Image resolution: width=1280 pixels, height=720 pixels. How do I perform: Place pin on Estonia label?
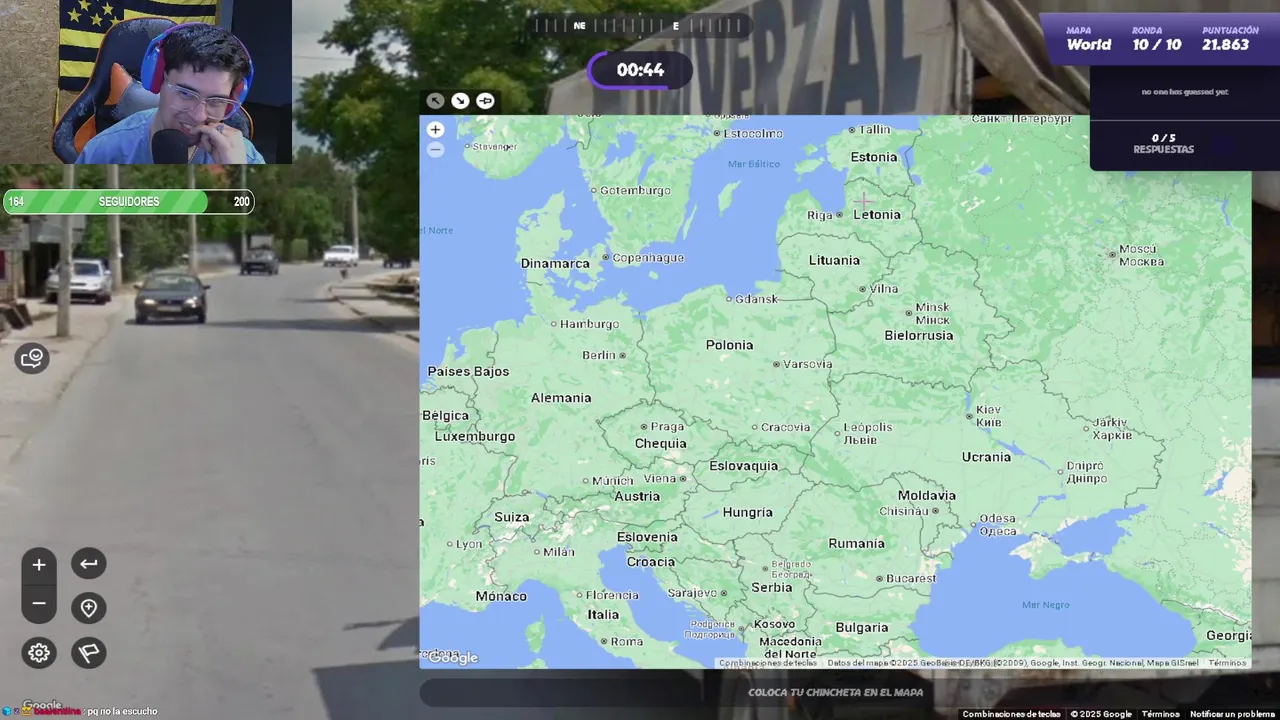click(x=874, y=157)
